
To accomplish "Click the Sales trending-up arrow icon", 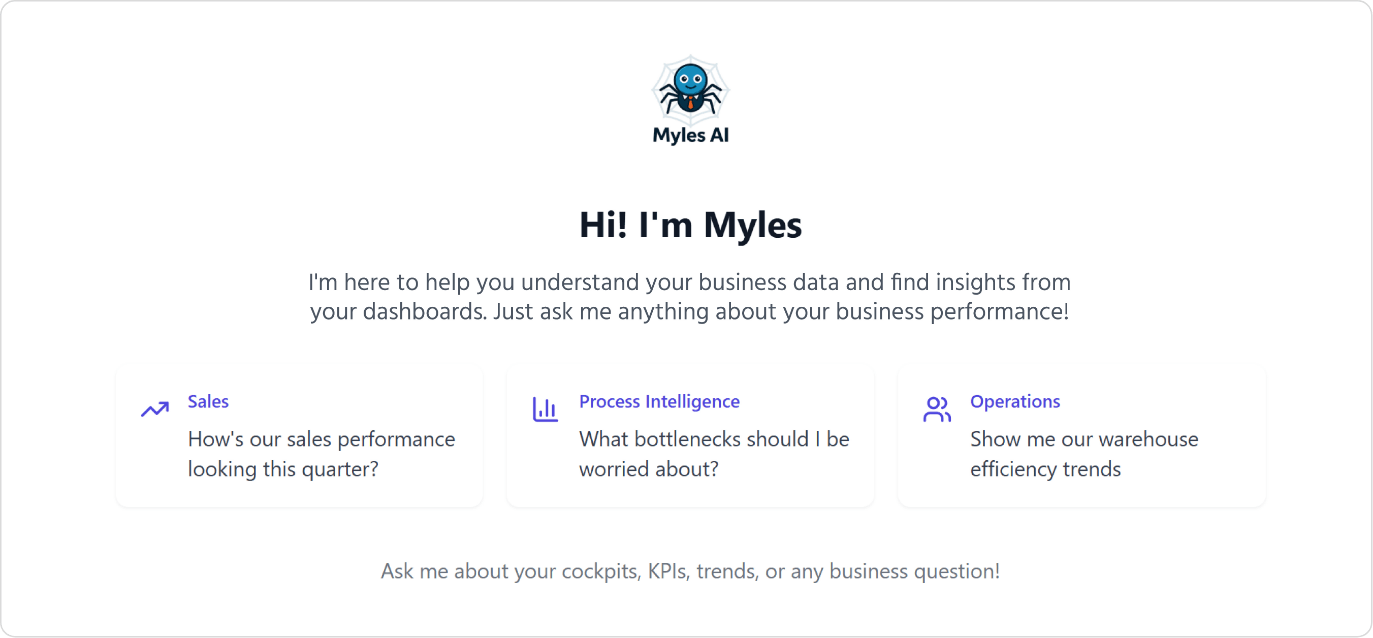I will click(154, 409).
